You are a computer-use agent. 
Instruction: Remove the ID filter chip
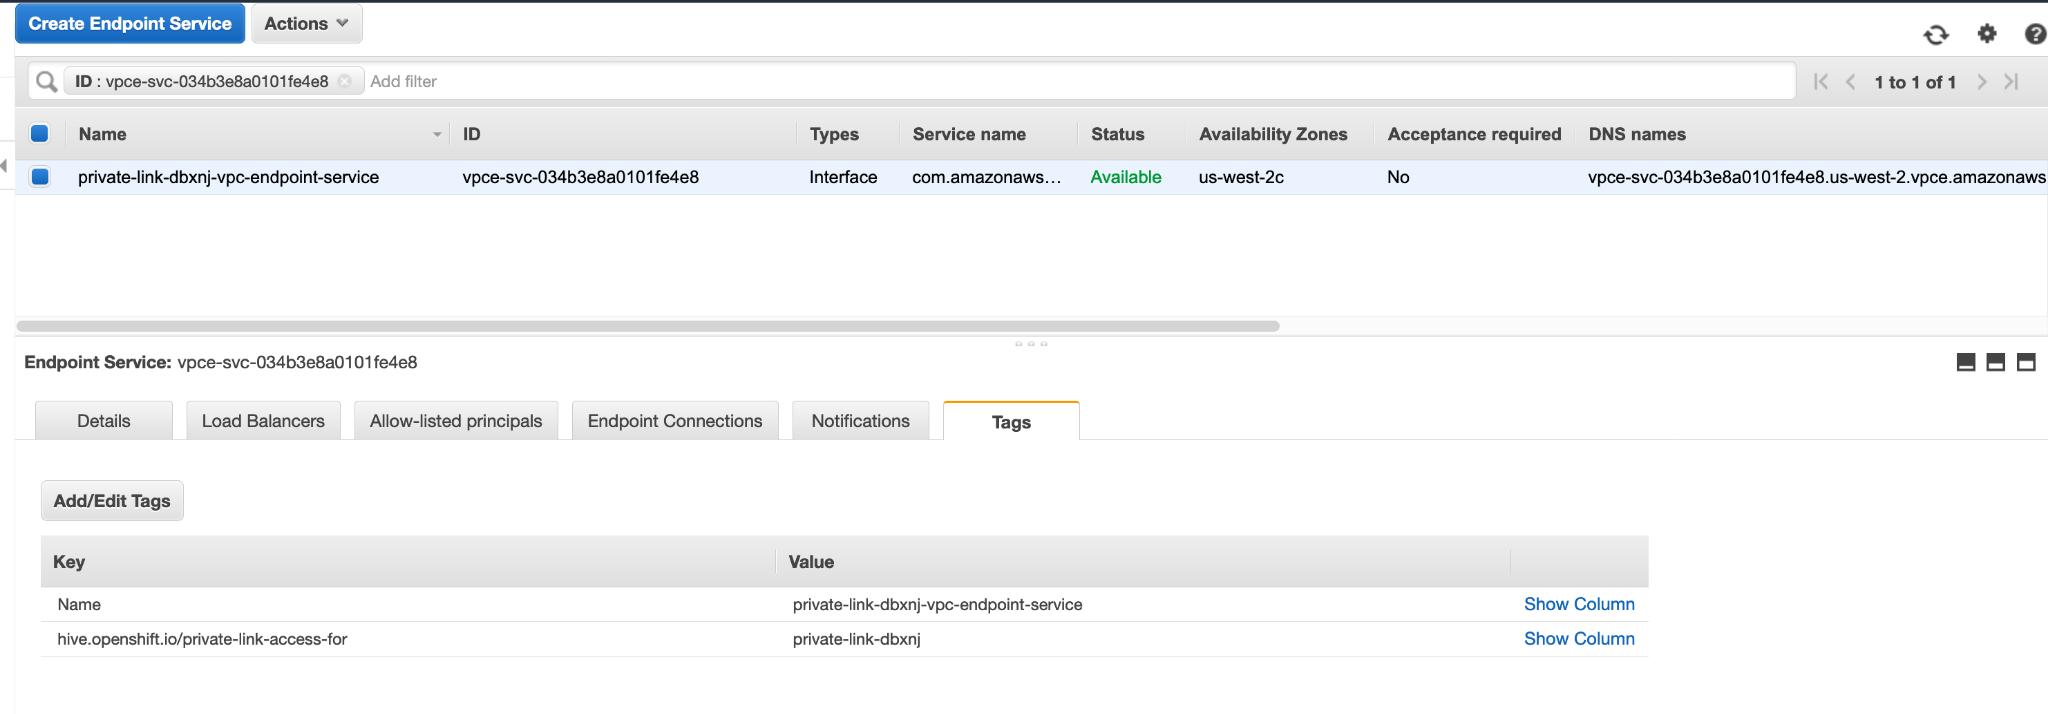345,82
